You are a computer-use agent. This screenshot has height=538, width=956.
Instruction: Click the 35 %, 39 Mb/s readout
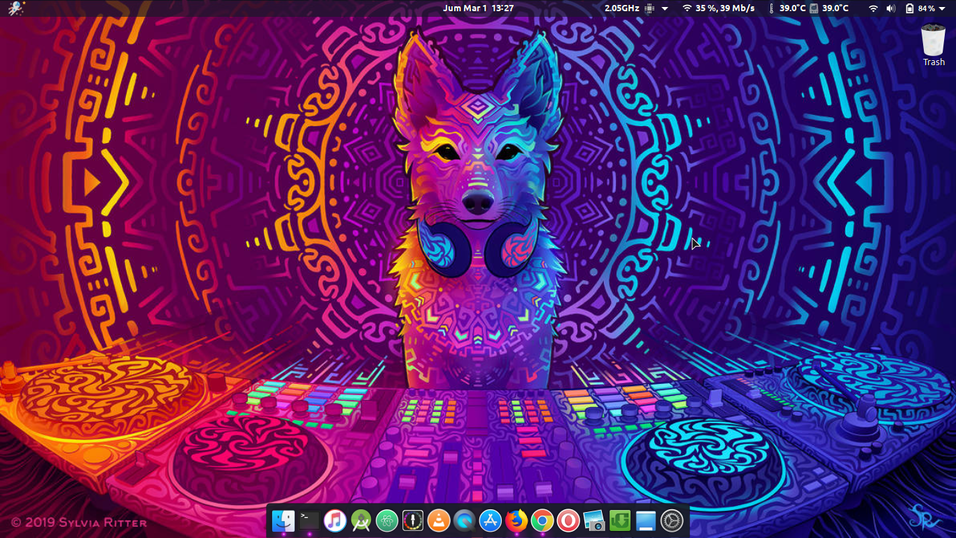725,9
